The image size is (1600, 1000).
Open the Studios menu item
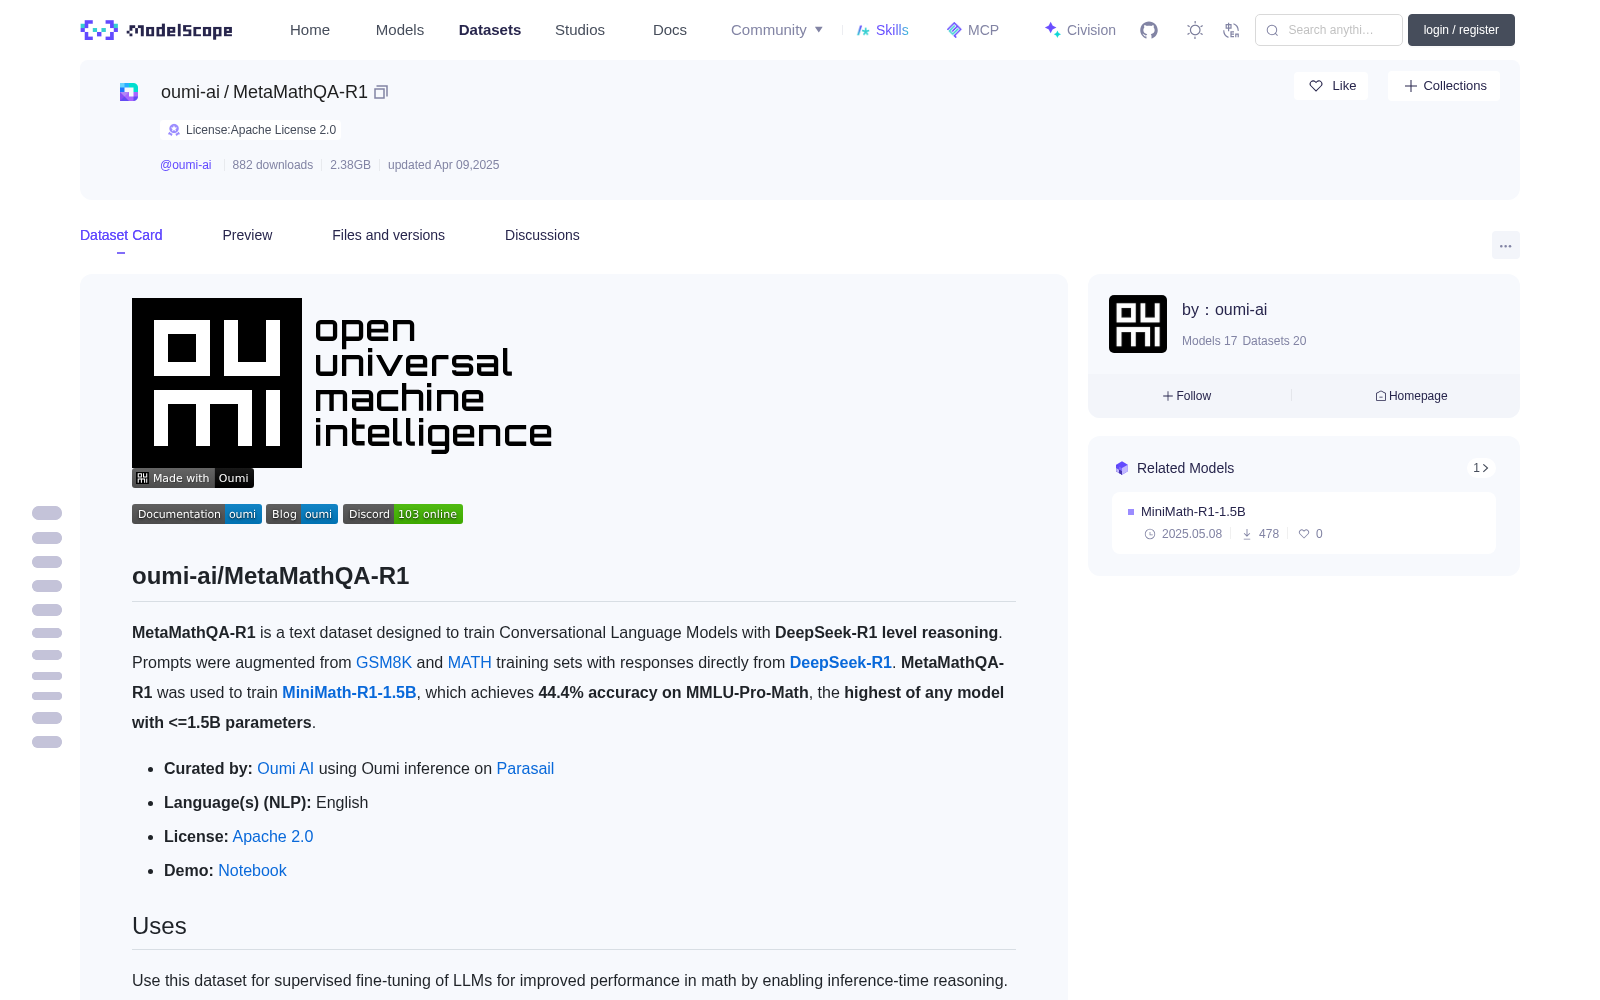580,30
